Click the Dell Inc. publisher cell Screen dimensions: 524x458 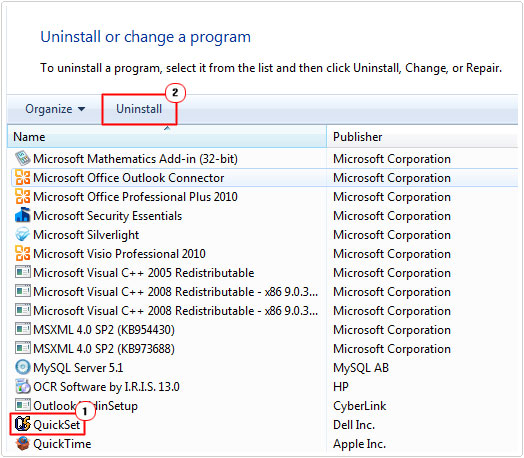coord(354,425)
